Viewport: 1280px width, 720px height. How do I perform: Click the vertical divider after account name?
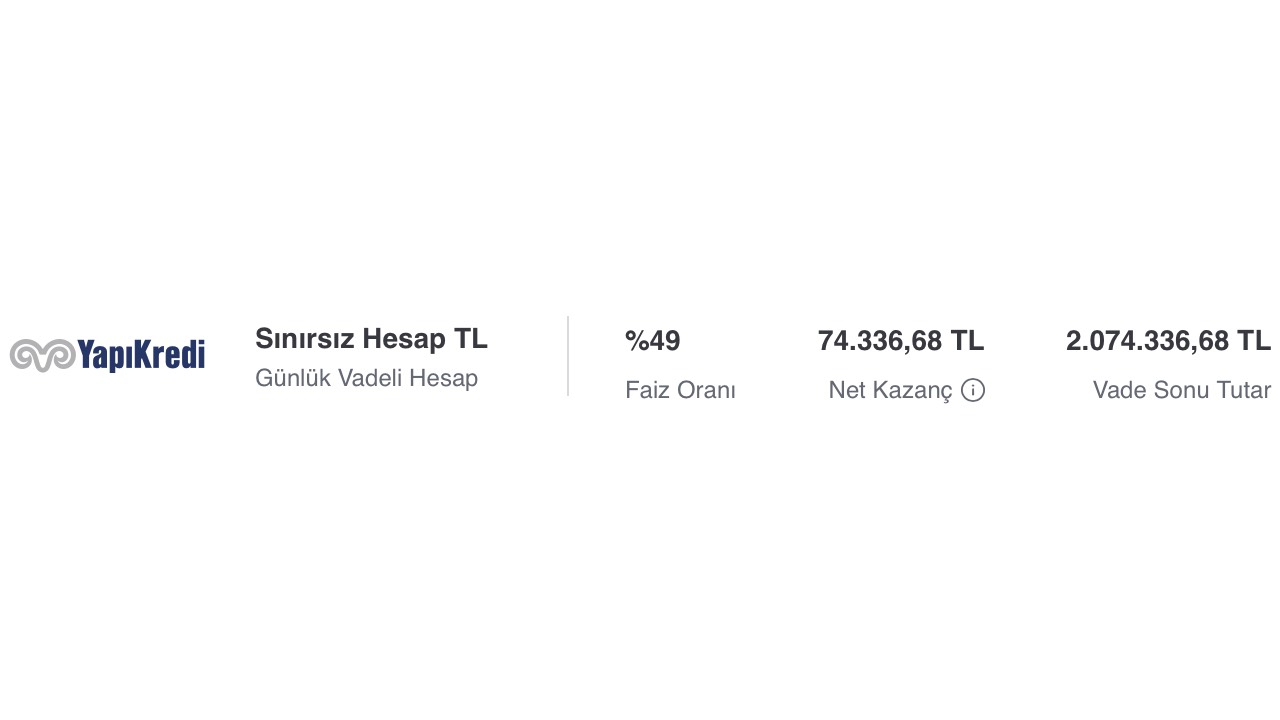(568, 356)
